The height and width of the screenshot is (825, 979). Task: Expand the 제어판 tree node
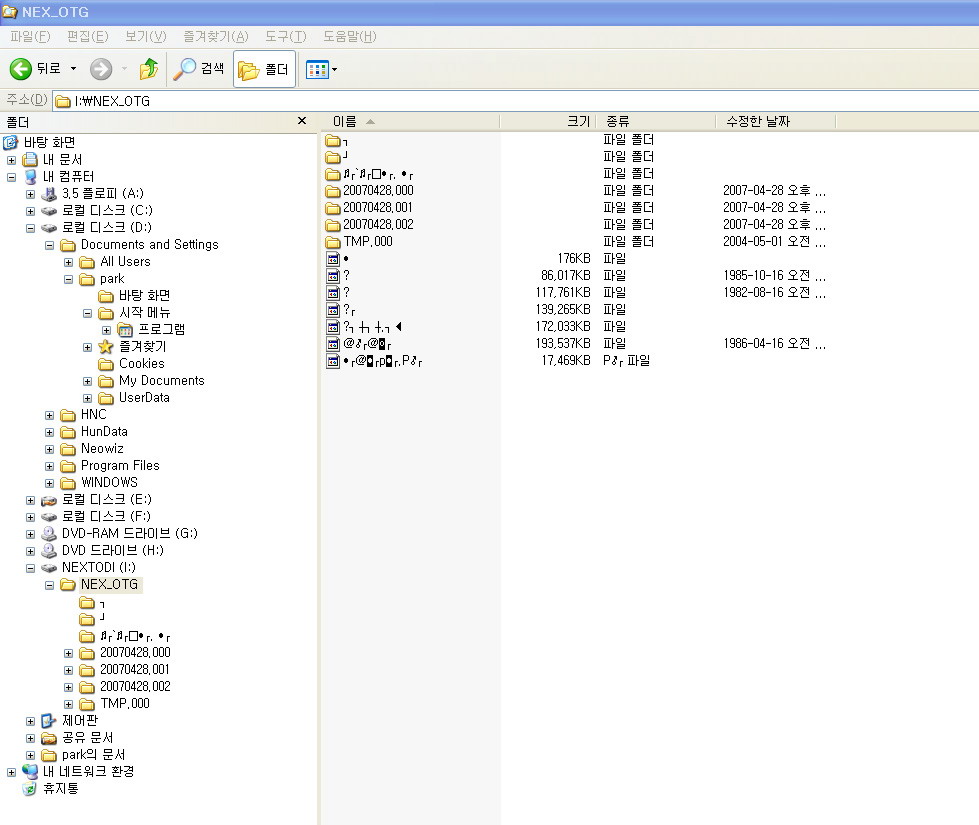click(31, 721)
